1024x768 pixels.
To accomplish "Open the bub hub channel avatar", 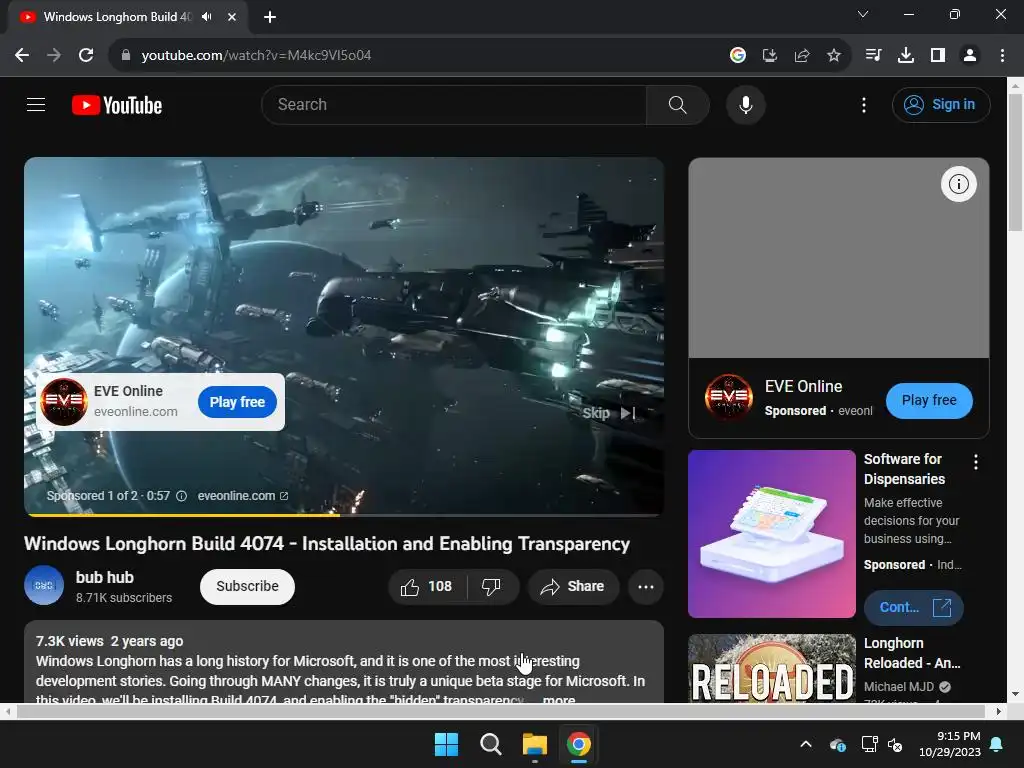I will pos(44,585).
